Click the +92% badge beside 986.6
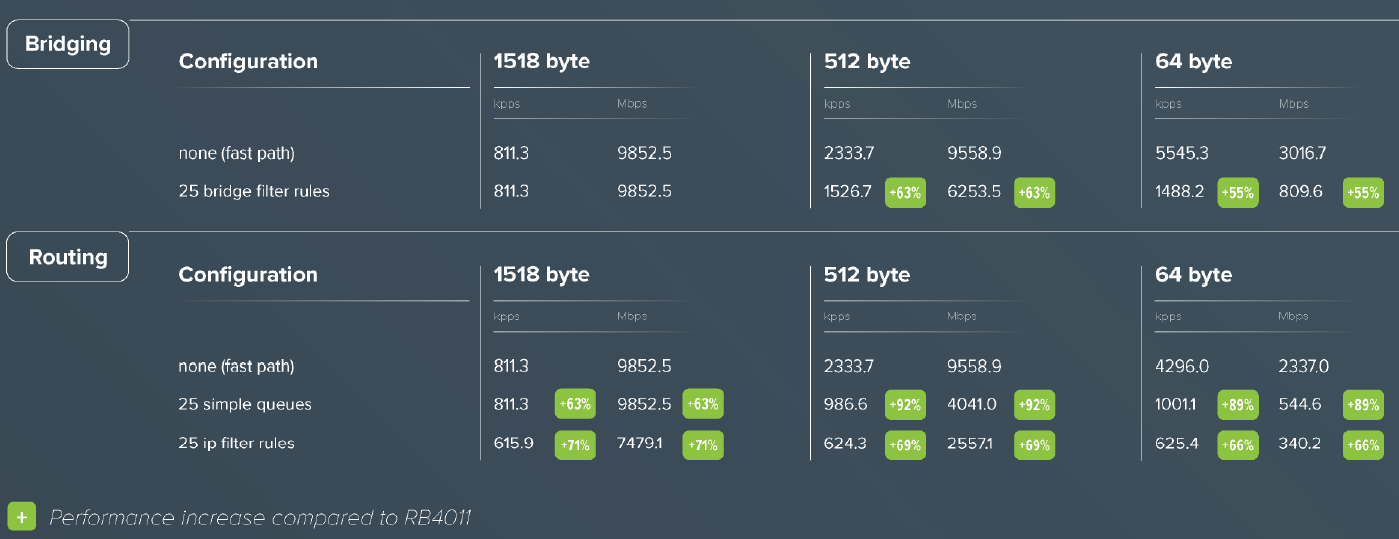This screenshot has height=539, width=1399. tap(905, 405)
